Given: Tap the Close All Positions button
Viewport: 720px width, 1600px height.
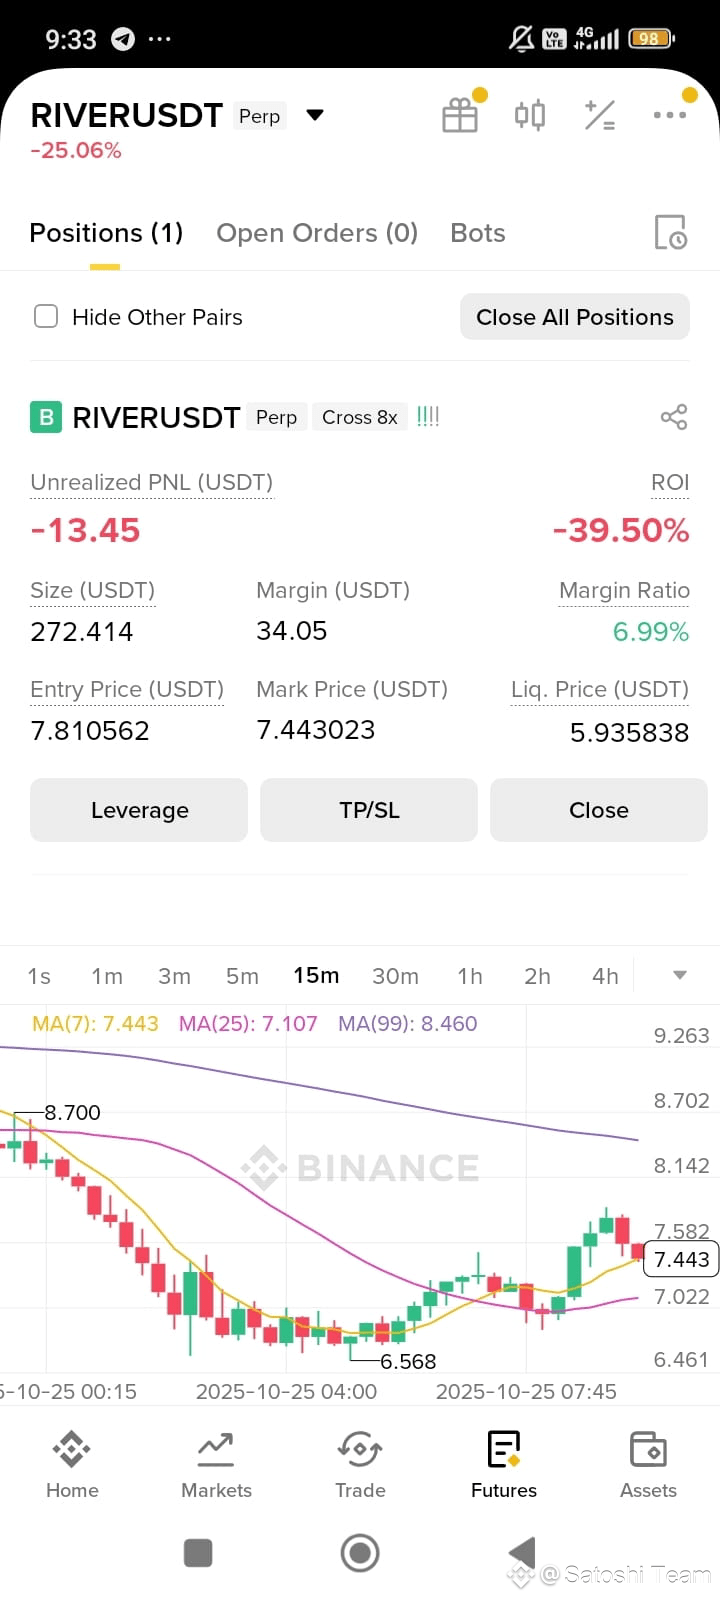Looking at the screenshot, I should coord(575,317).
